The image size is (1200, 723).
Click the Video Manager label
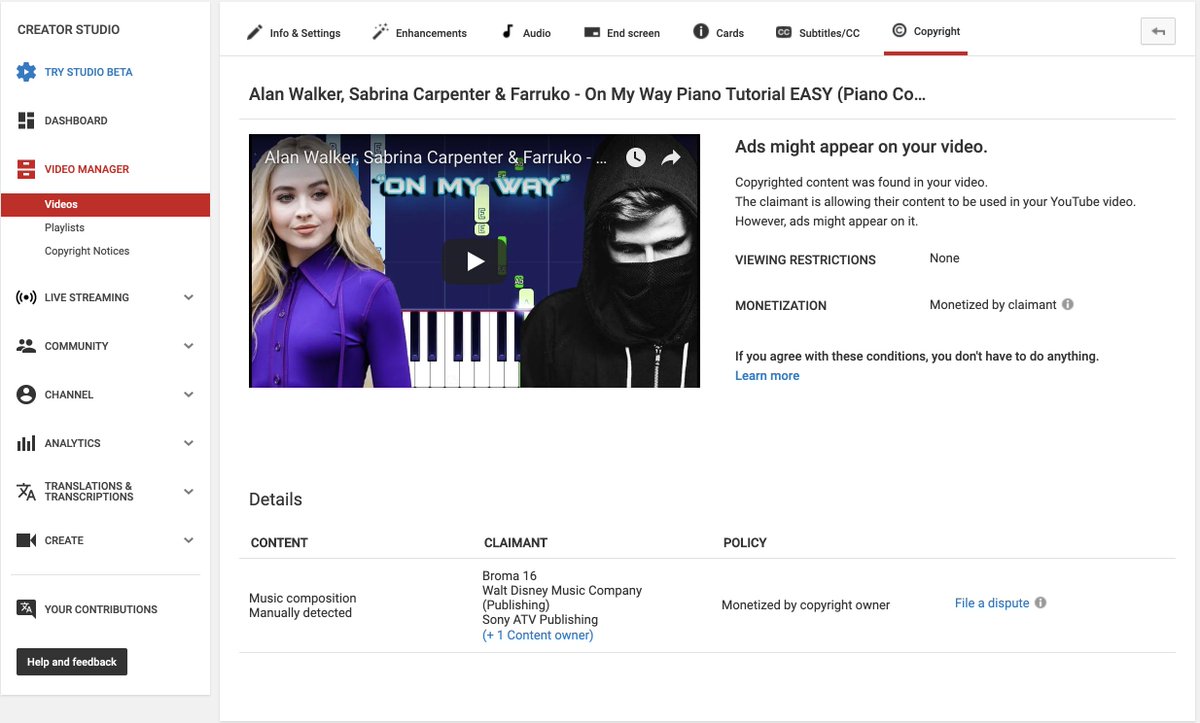coord(87,169)
